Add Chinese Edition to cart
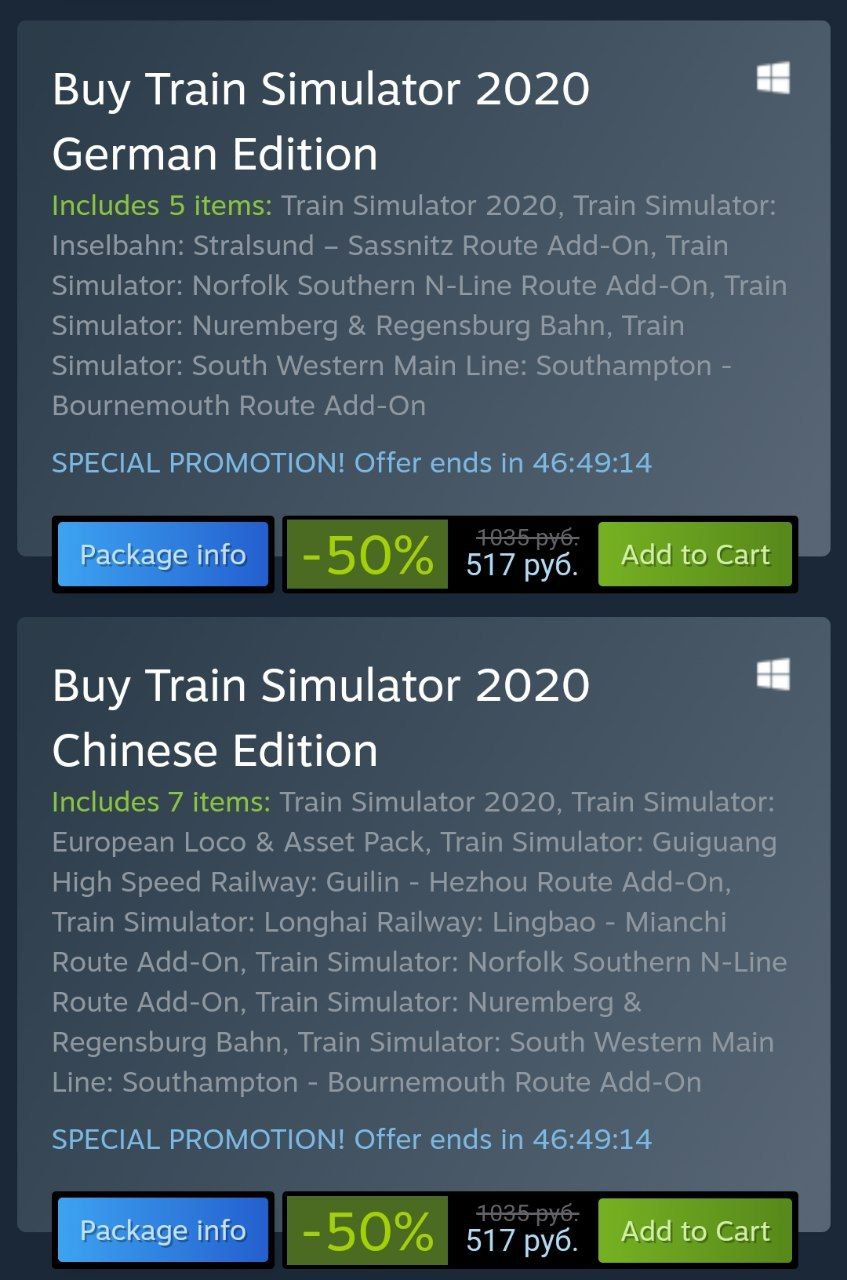Screen dimensions: 847x1280 click(695, 1230)
